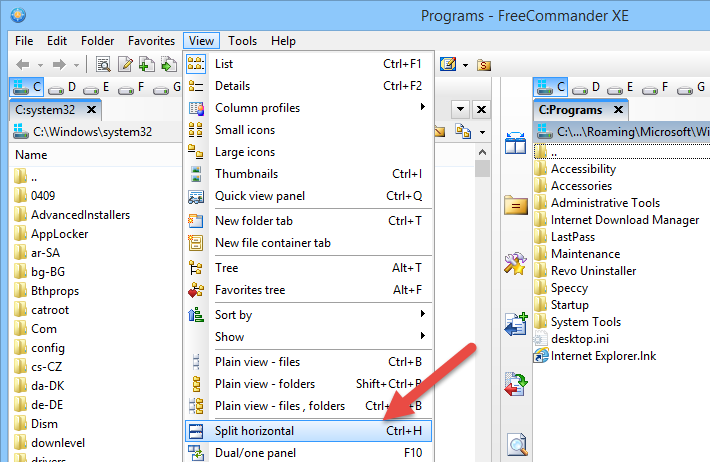Click the copy files toolbar icon

146,65
